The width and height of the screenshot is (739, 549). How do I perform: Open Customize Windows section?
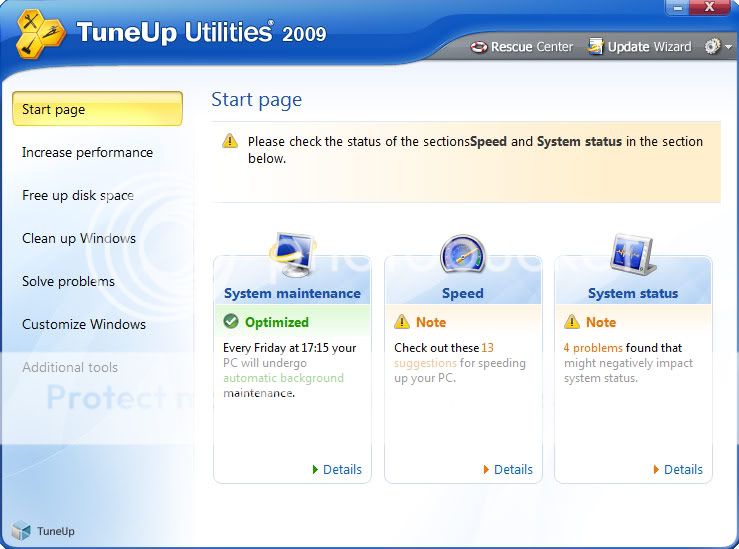coord(84,324)
